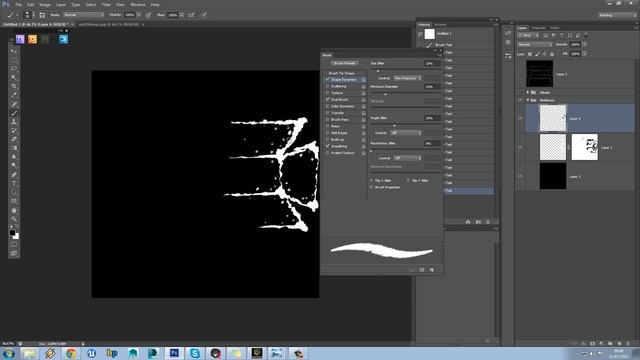Screen dimensions: 640x360
Task: Create new brush in Brush panel
Action: click(432, 270)
